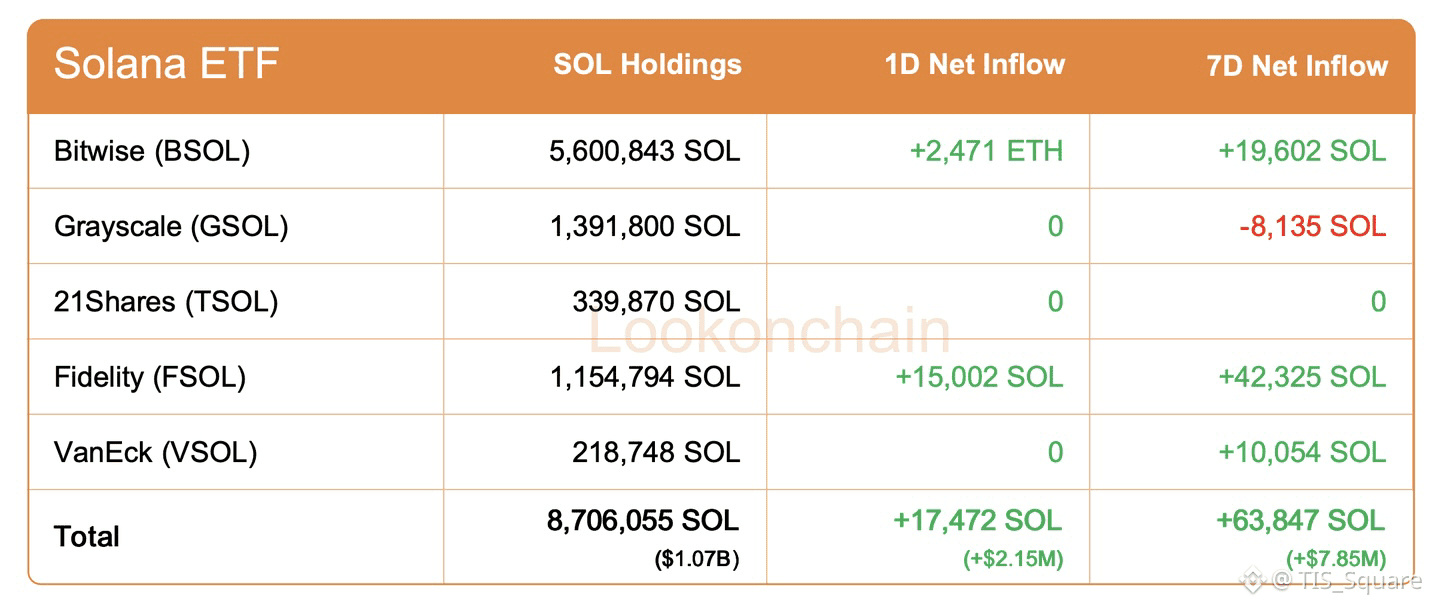Open the 21Shares (TSOL) row
The image size is (1430, 605).
point(166,301)
